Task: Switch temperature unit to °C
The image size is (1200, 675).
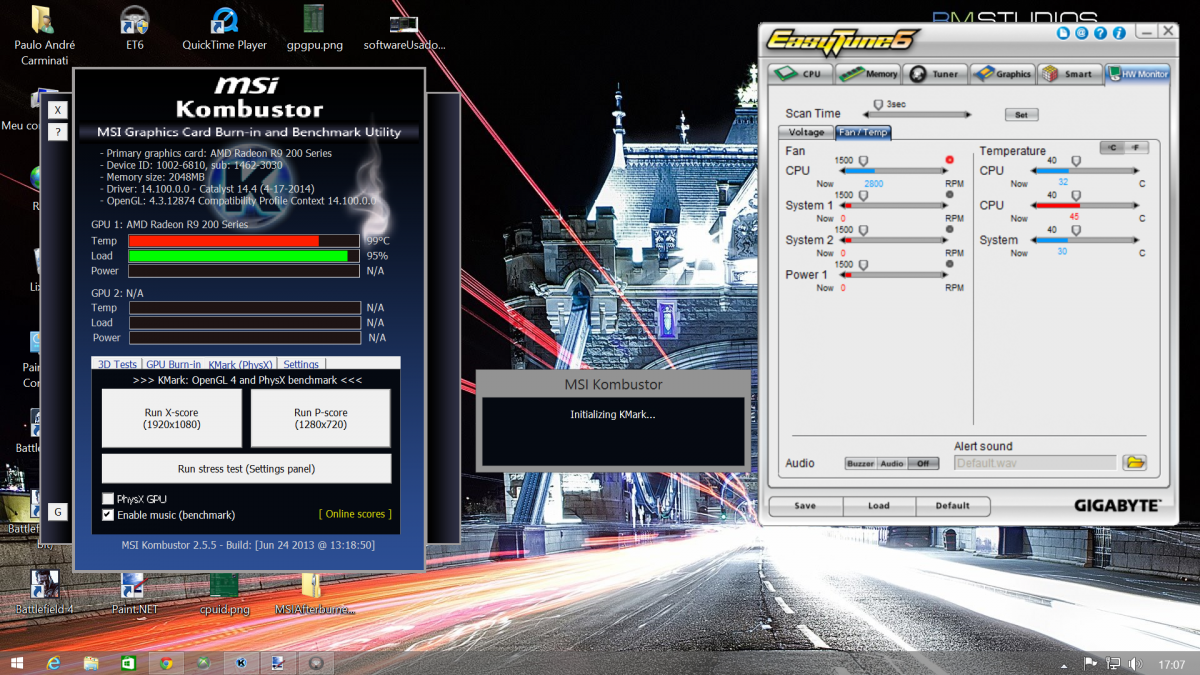Action: [1112, 148]
